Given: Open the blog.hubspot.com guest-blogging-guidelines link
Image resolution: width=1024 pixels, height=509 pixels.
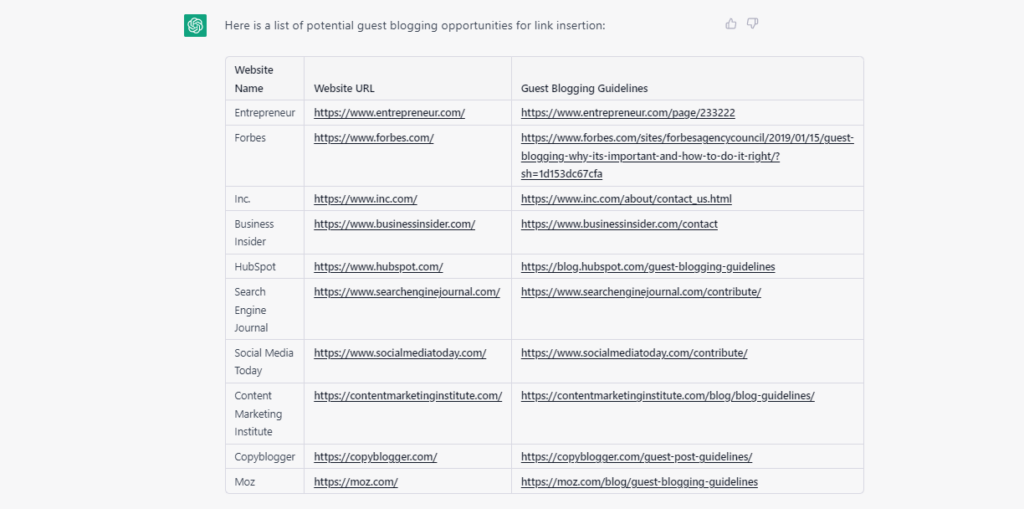Looking at the screenshot, I should [x=648, y=267].
